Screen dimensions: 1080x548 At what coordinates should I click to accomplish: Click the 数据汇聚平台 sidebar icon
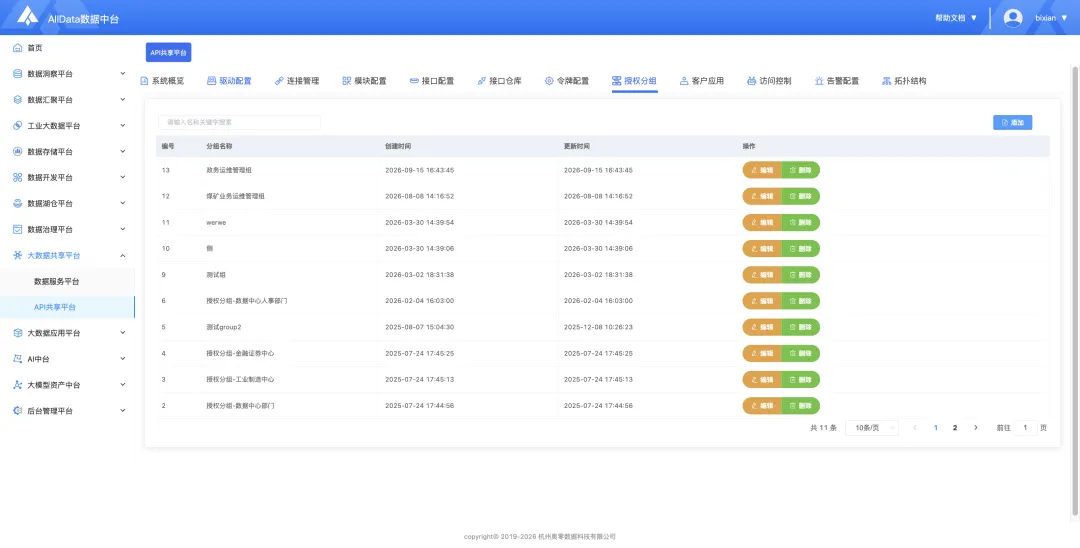pyautogui.click(x=18, y=100)
